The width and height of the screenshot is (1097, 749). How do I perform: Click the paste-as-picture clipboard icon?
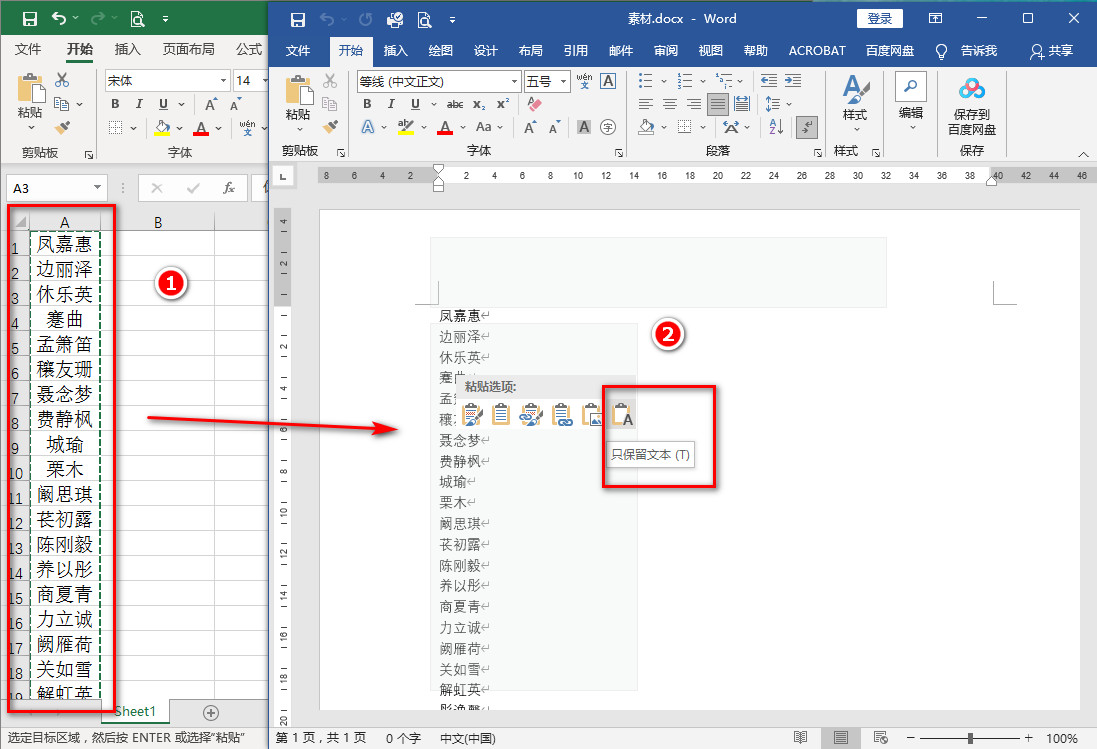point(591,415)
